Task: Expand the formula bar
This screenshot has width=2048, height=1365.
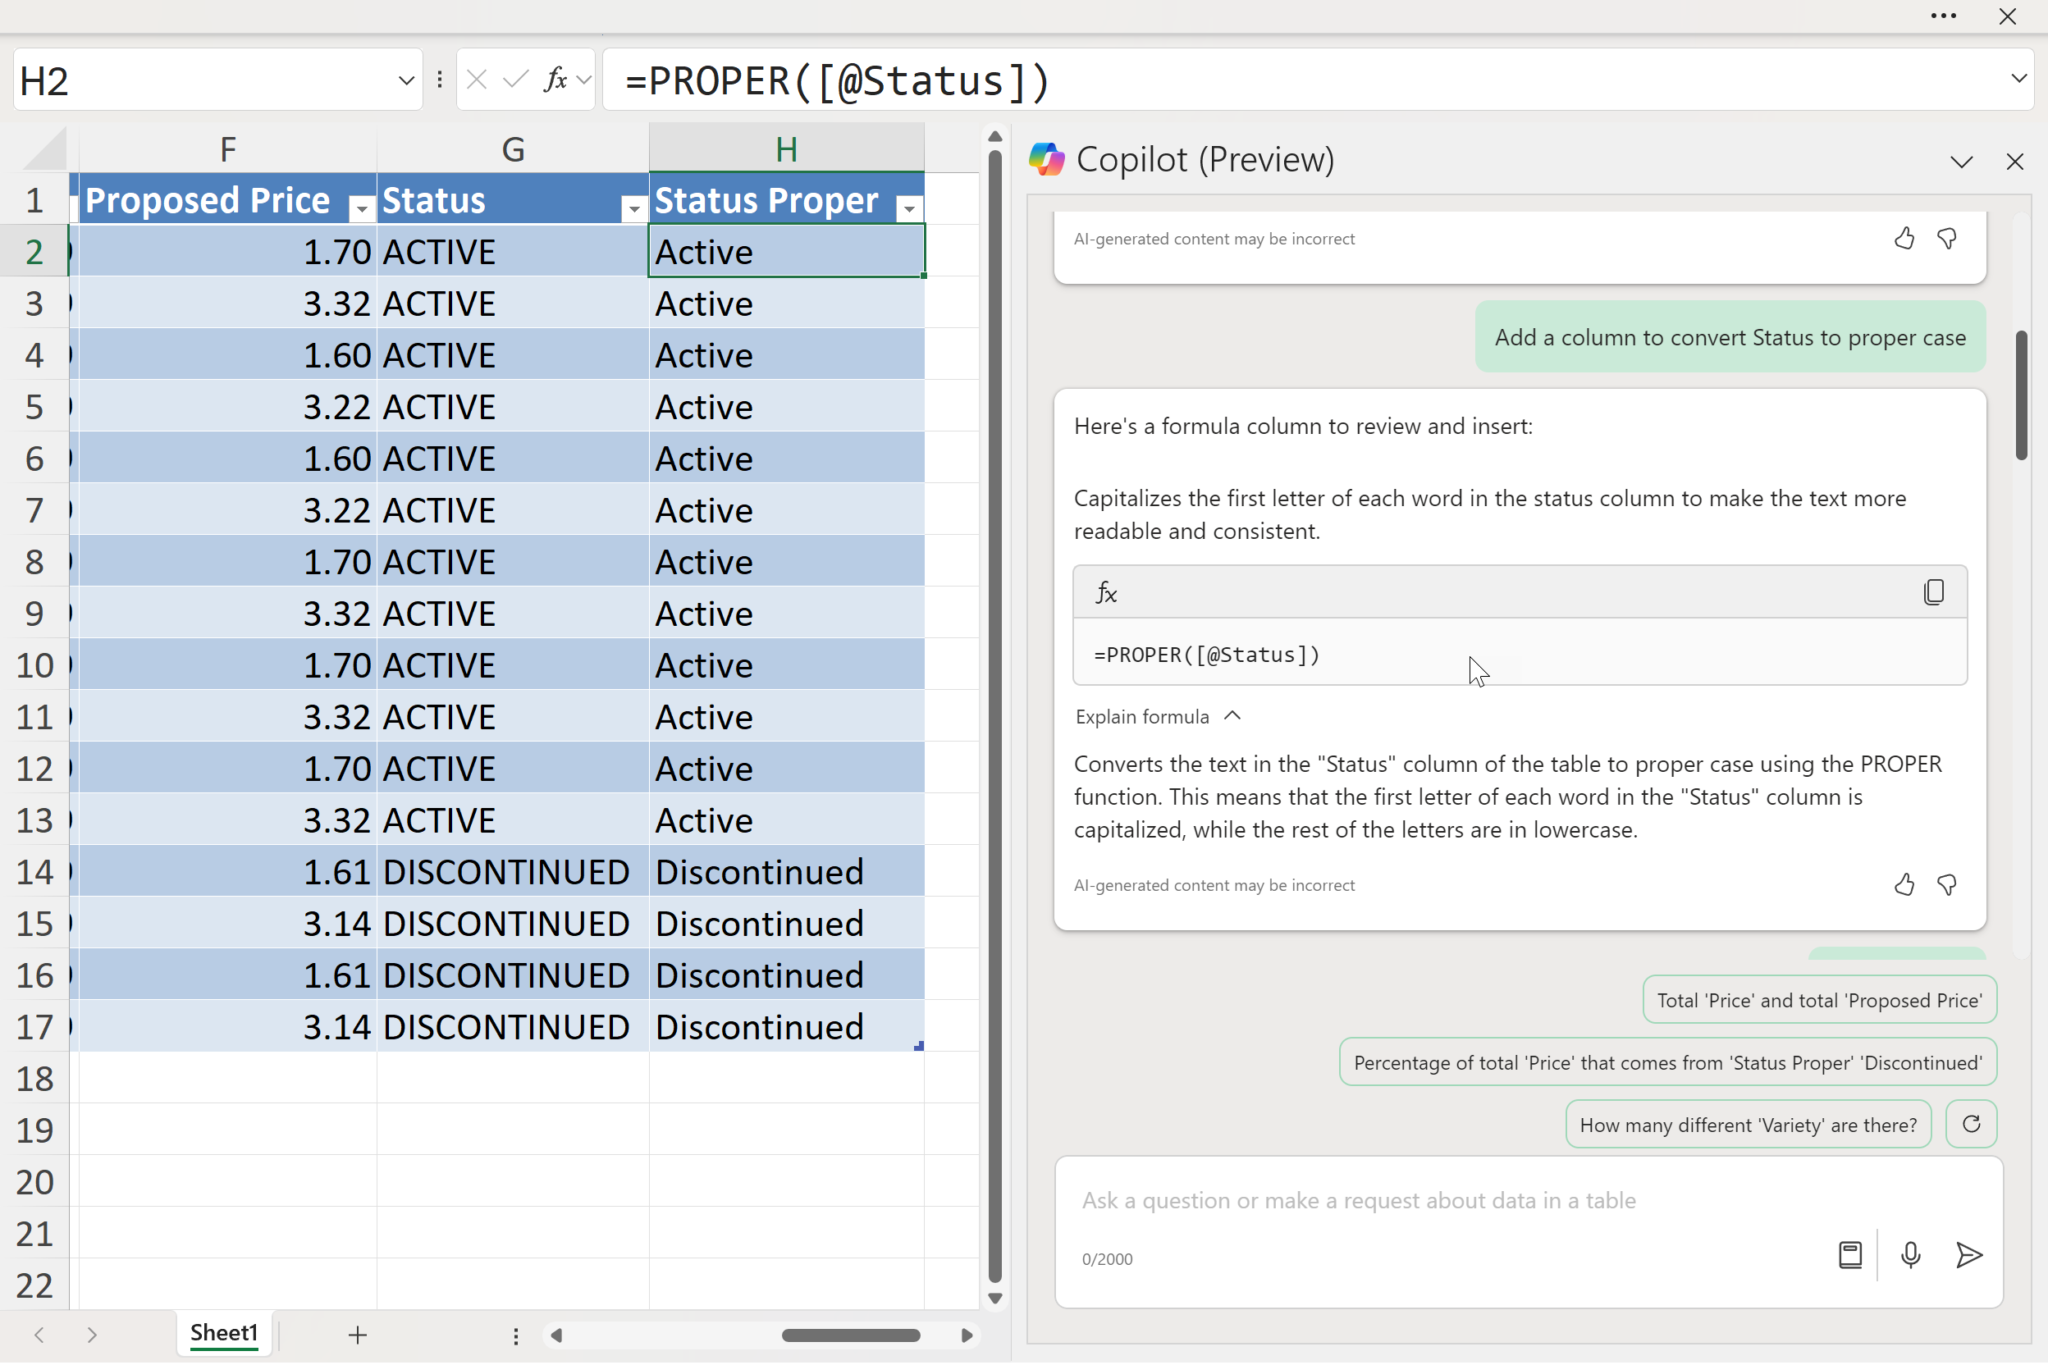Action: point(2018,78)
